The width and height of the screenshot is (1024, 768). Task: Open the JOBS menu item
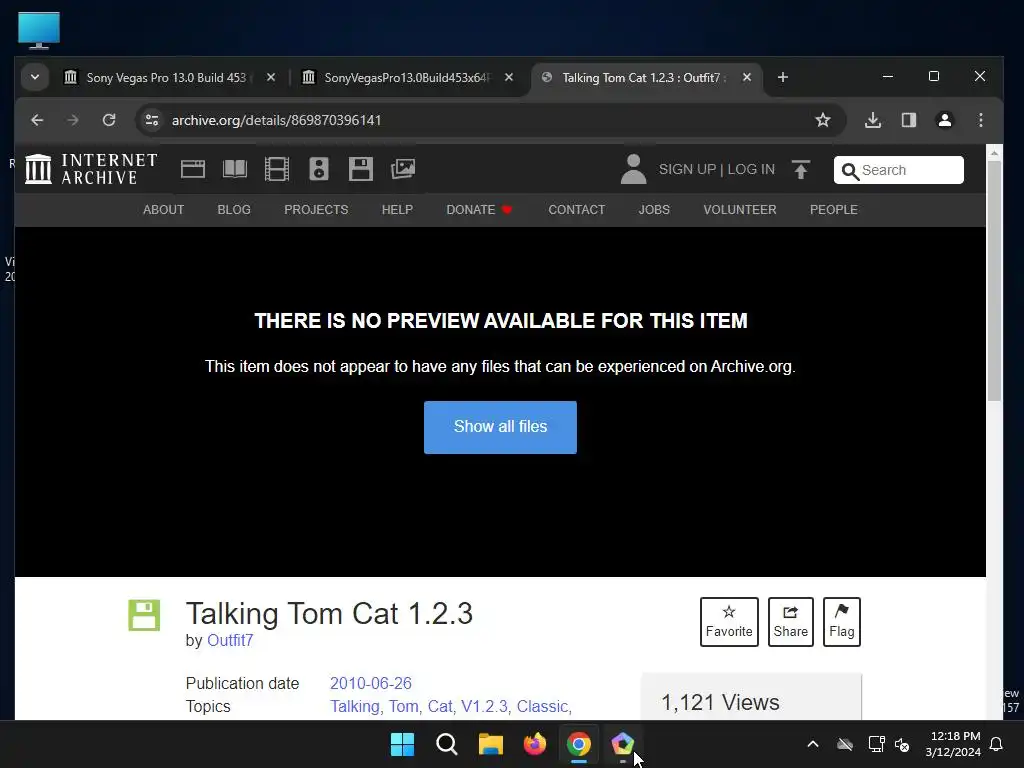click(654, 210)
